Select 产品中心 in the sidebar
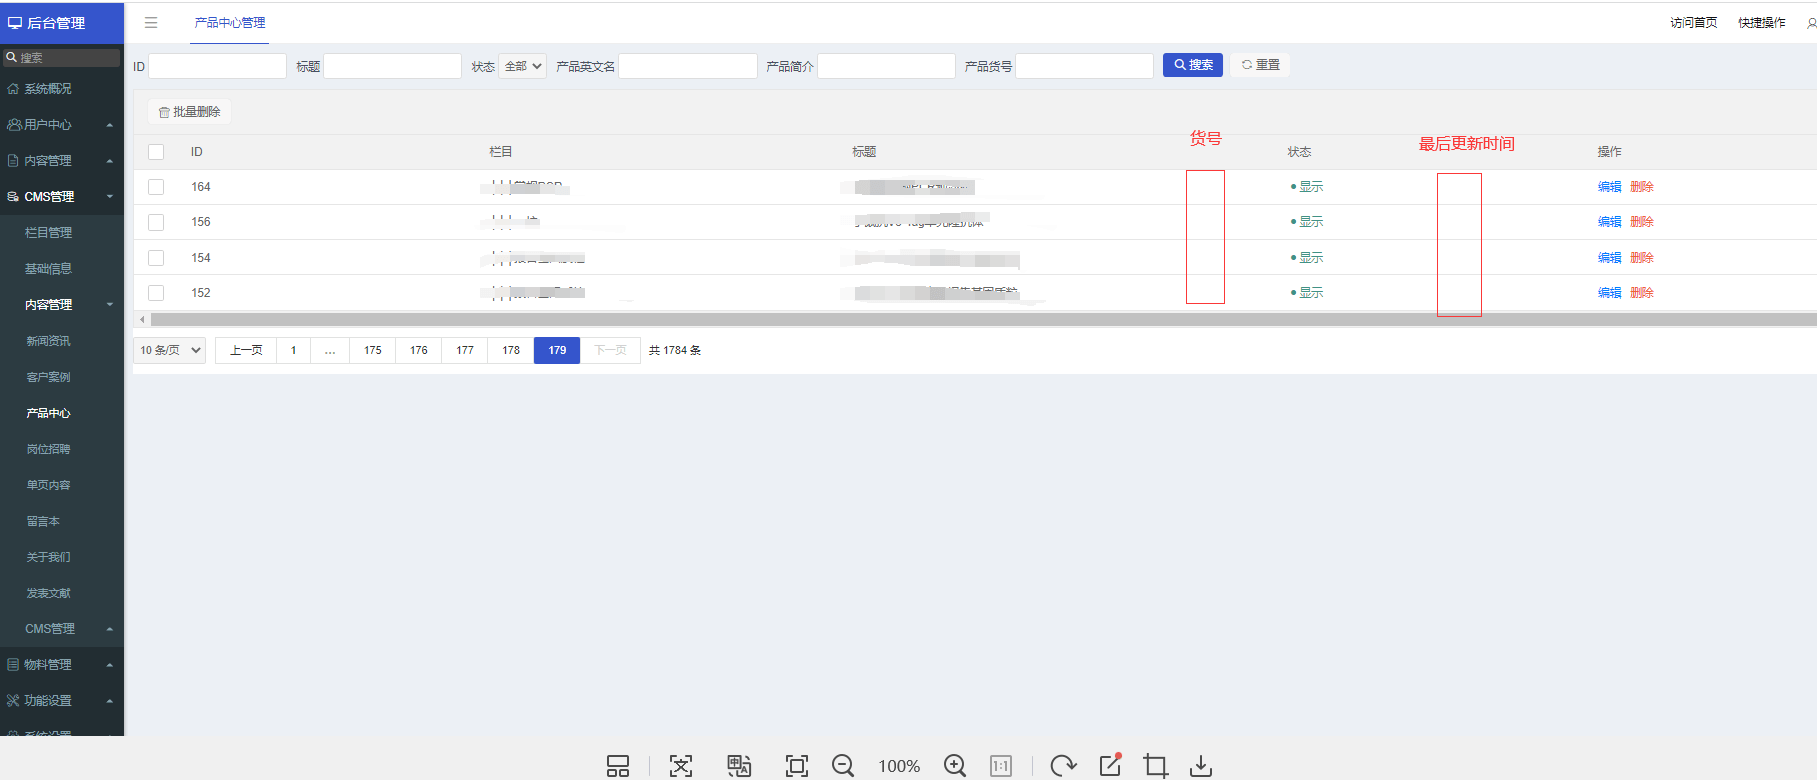This screenshot has height=780, width=1817. 61,413
